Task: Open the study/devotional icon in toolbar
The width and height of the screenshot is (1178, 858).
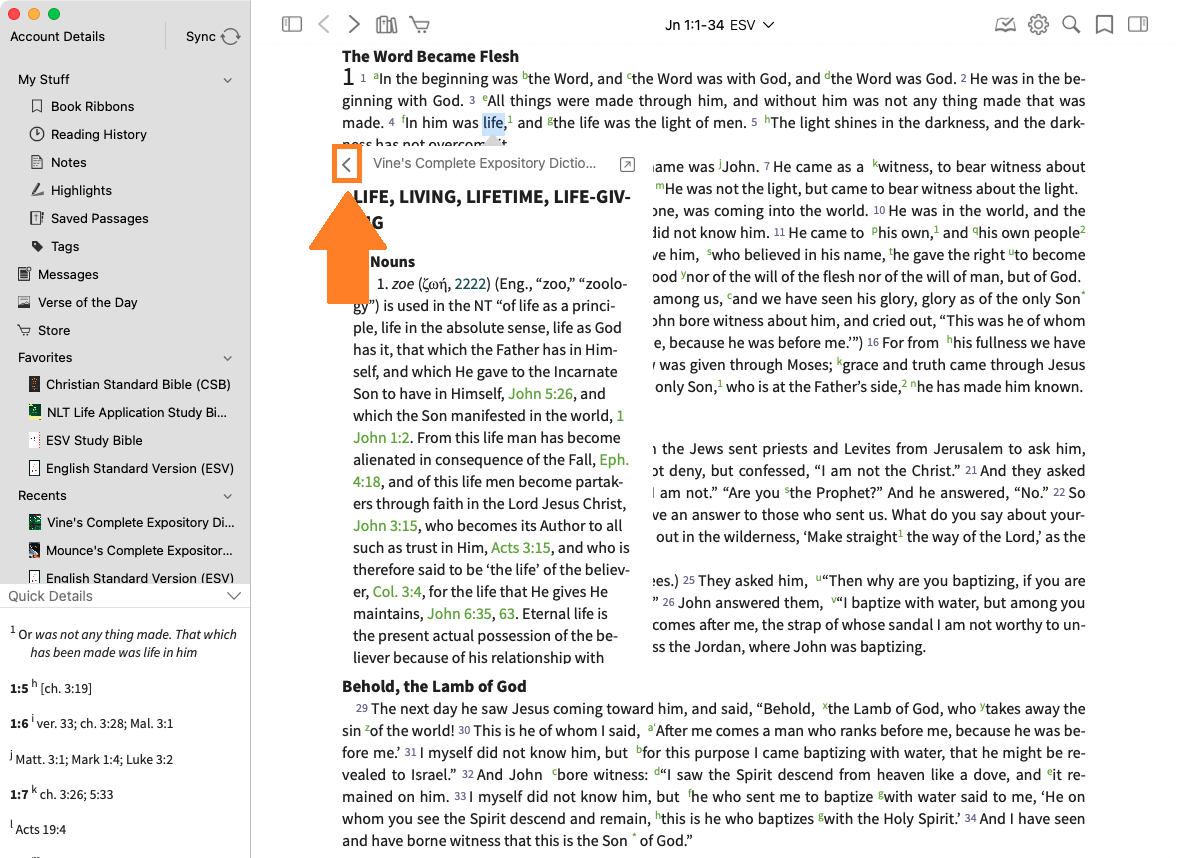Action: click(1005, 25)
